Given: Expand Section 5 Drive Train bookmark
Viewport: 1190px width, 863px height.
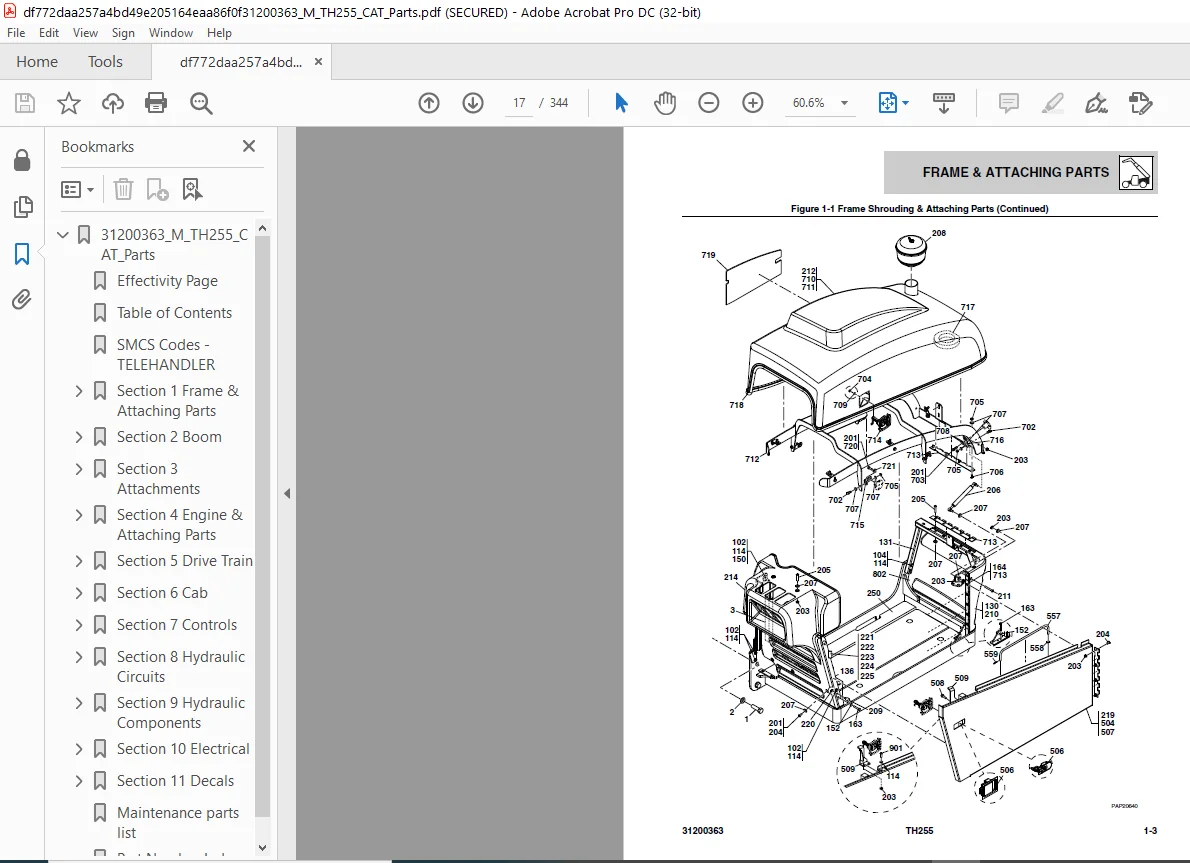Looking at the screenshot, I should tap(79, 561).
